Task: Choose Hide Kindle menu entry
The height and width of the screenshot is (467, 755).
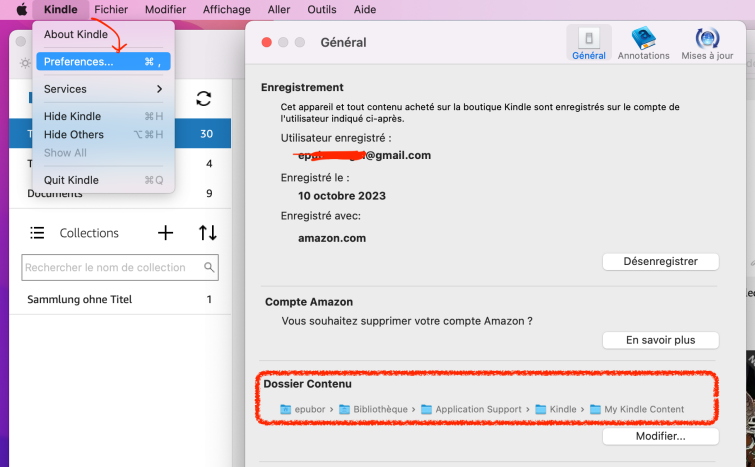Action: pos(103,116)
